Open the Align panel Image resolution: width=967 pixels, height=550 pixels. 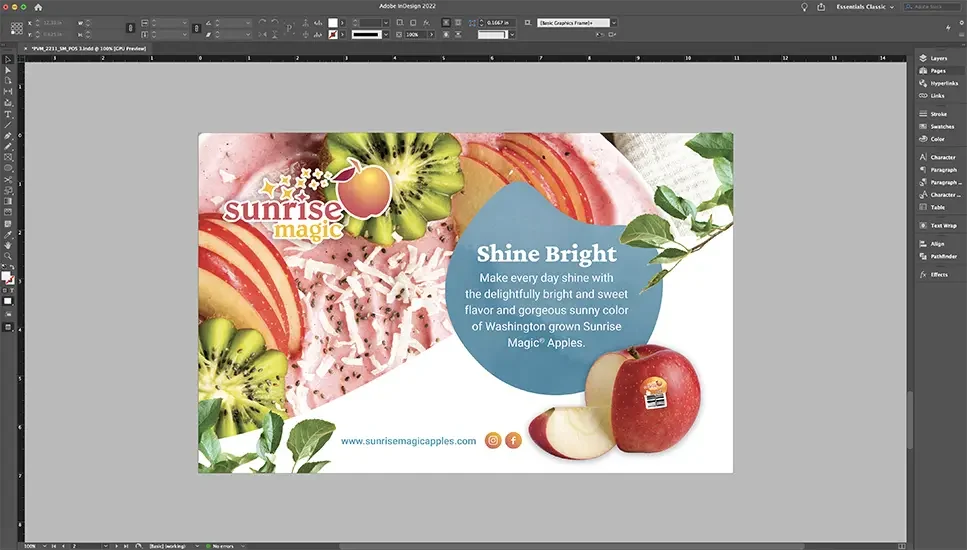939,244
